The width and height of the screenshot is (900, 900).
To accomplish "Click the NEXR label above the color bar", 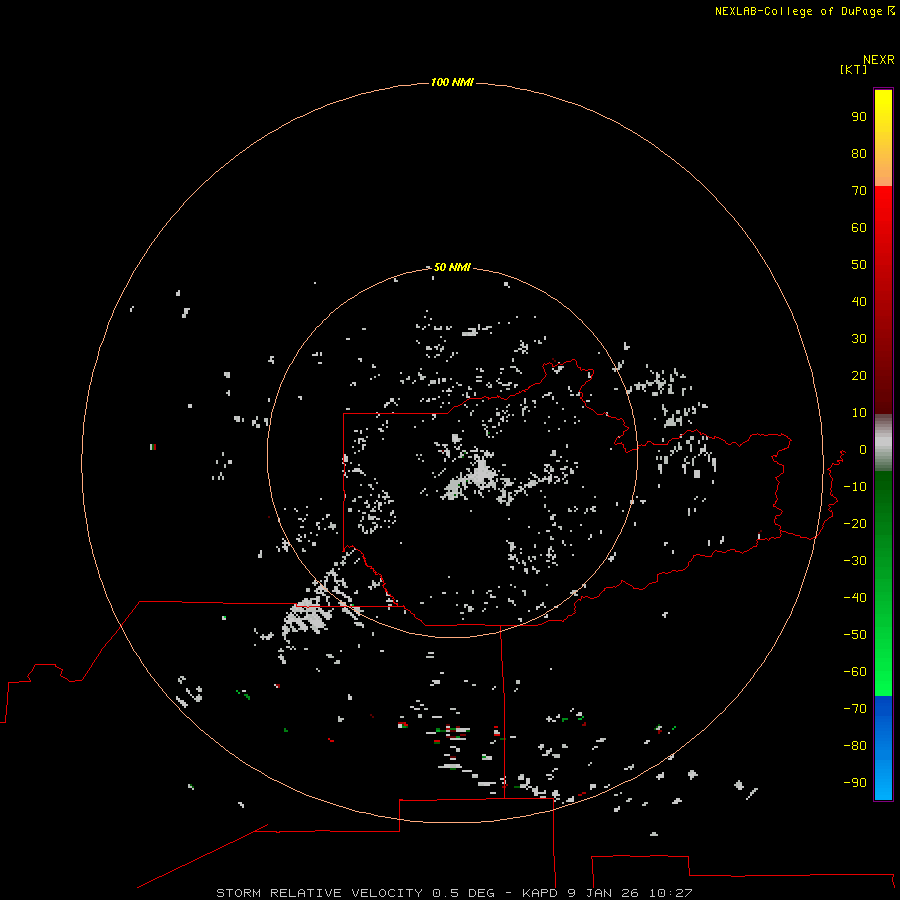I will [879, 60].
